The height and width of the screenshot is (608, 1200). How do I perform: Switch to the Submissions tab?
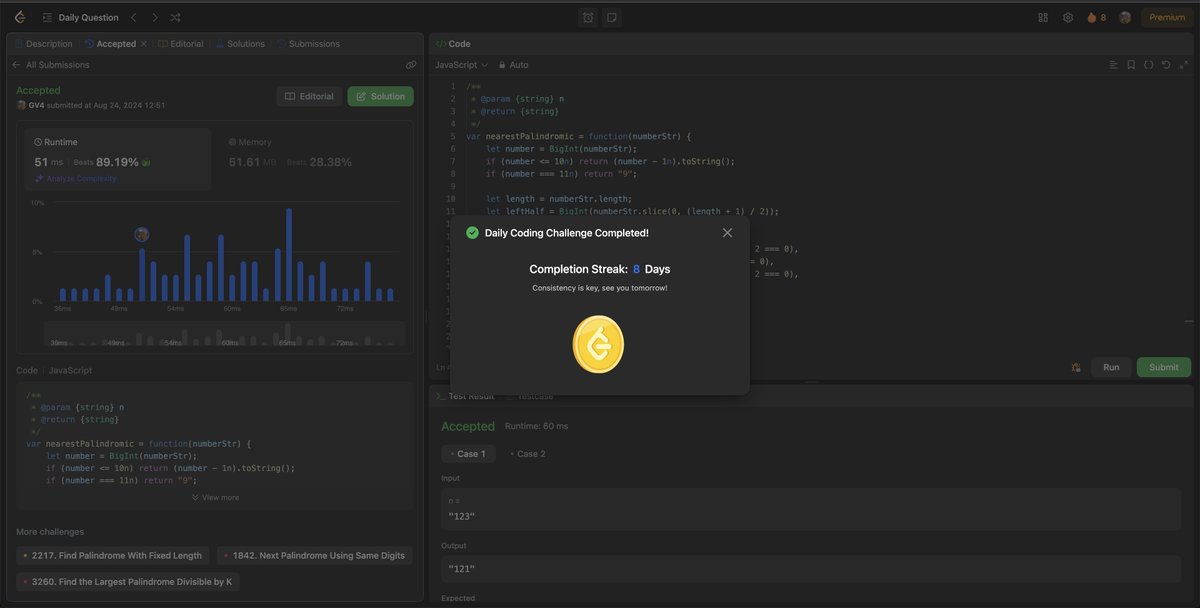[x=309, y=44]
